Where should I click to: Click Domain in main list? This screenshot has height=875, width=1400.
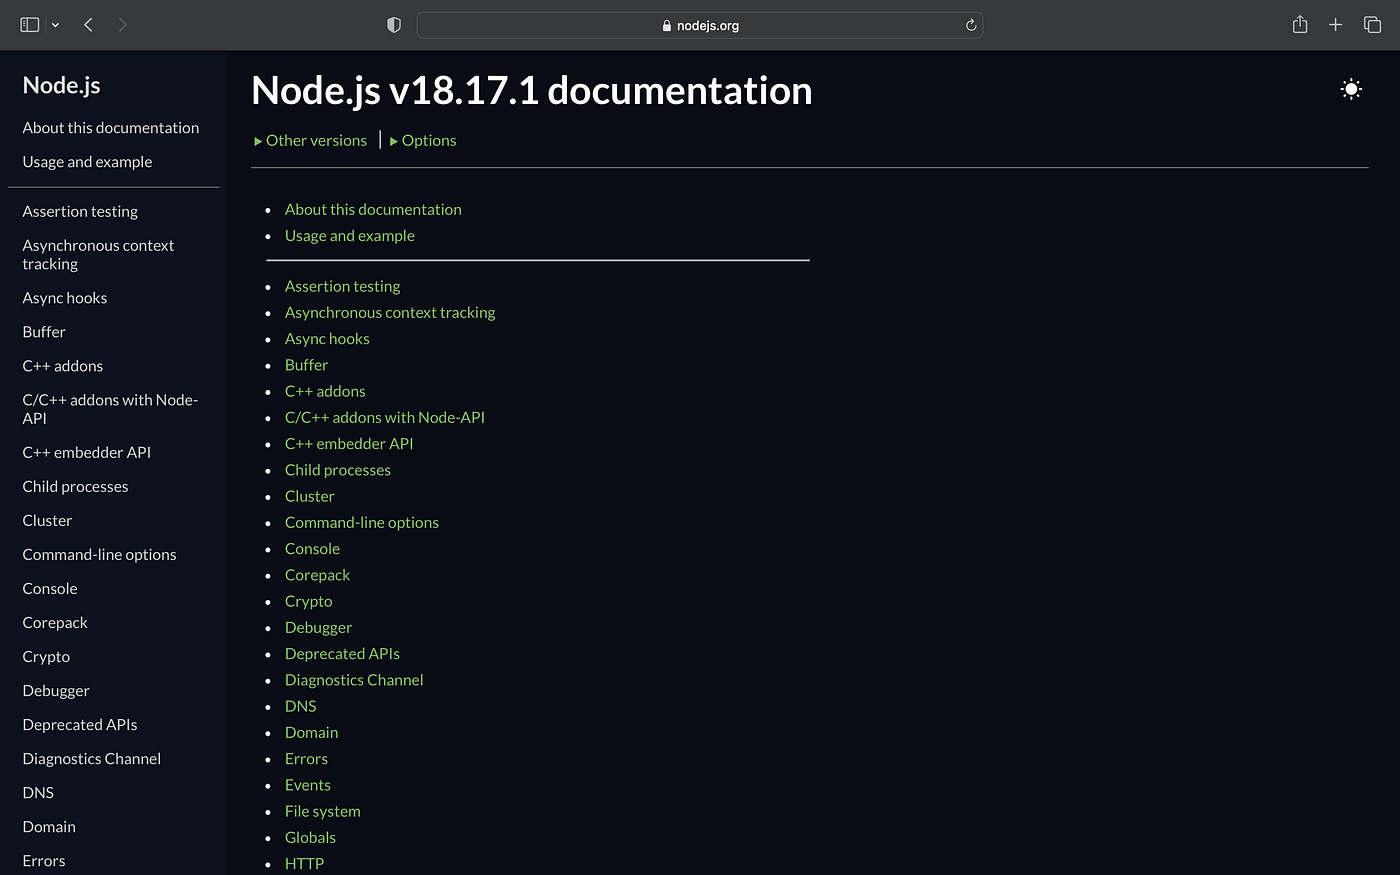pos(312,733)
